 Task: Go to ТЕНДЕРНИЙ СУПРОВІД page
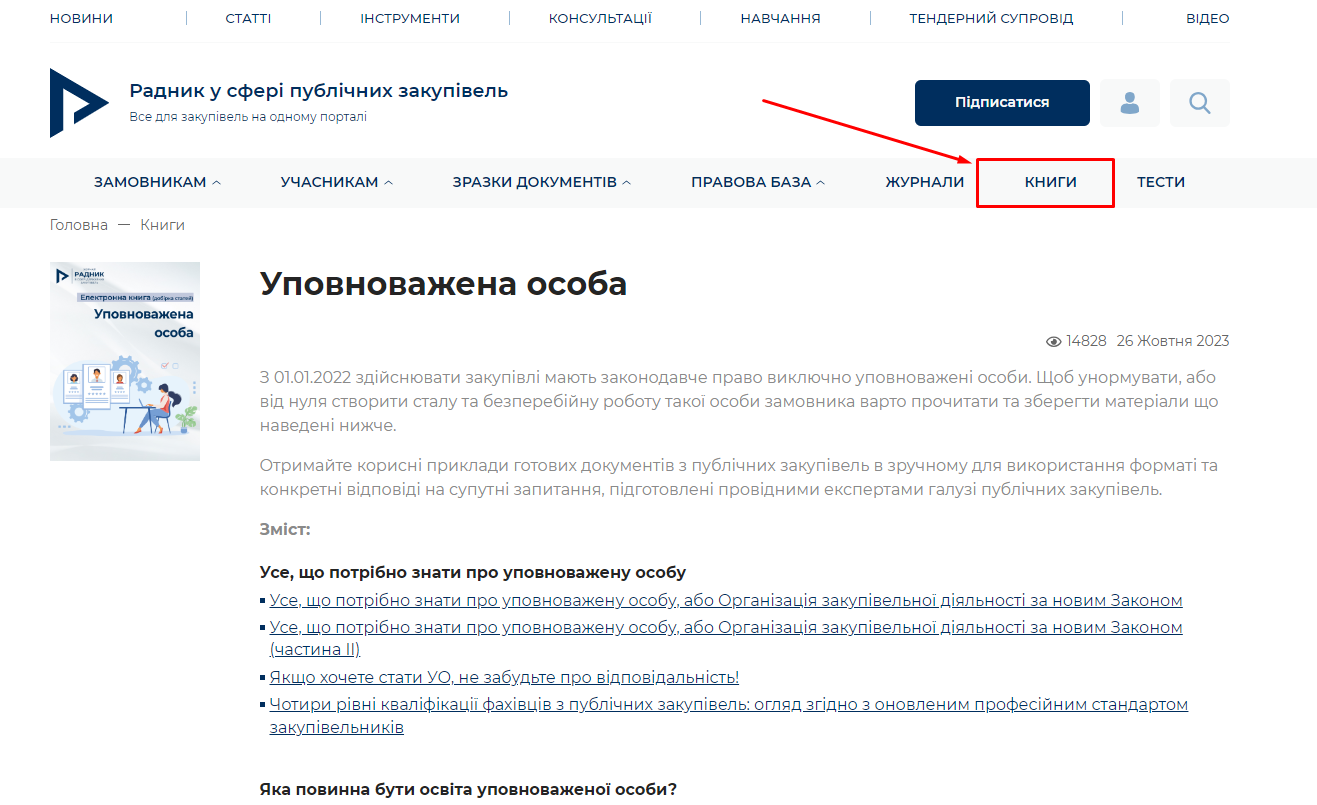(x=990, y=18)
